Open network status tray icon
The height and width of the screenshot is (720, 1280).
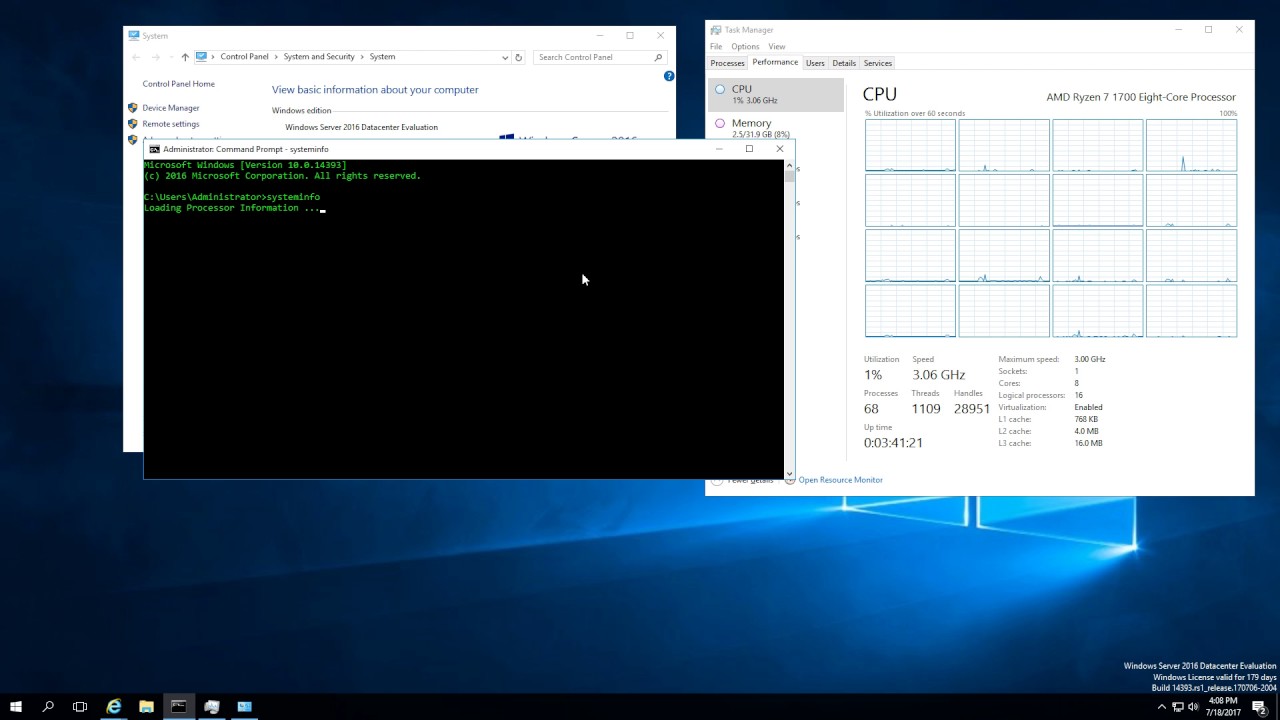[1177, 707]
